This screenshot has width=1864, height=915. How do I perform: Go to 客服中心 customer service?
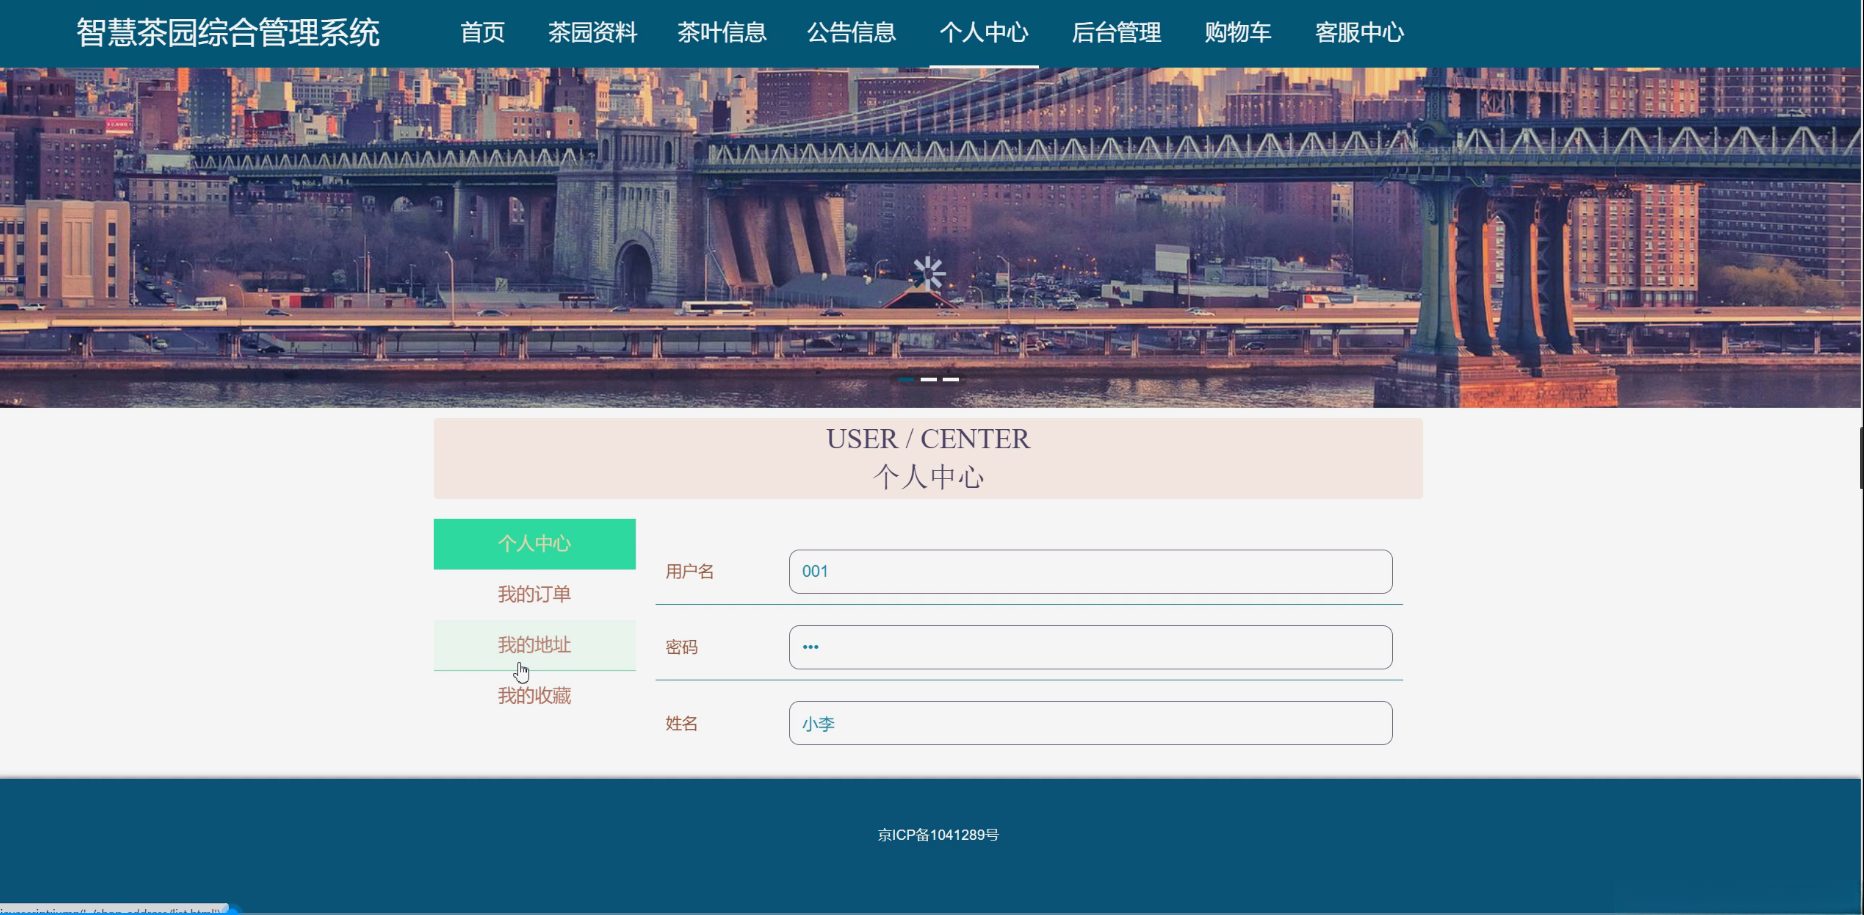coord(1359,33)
